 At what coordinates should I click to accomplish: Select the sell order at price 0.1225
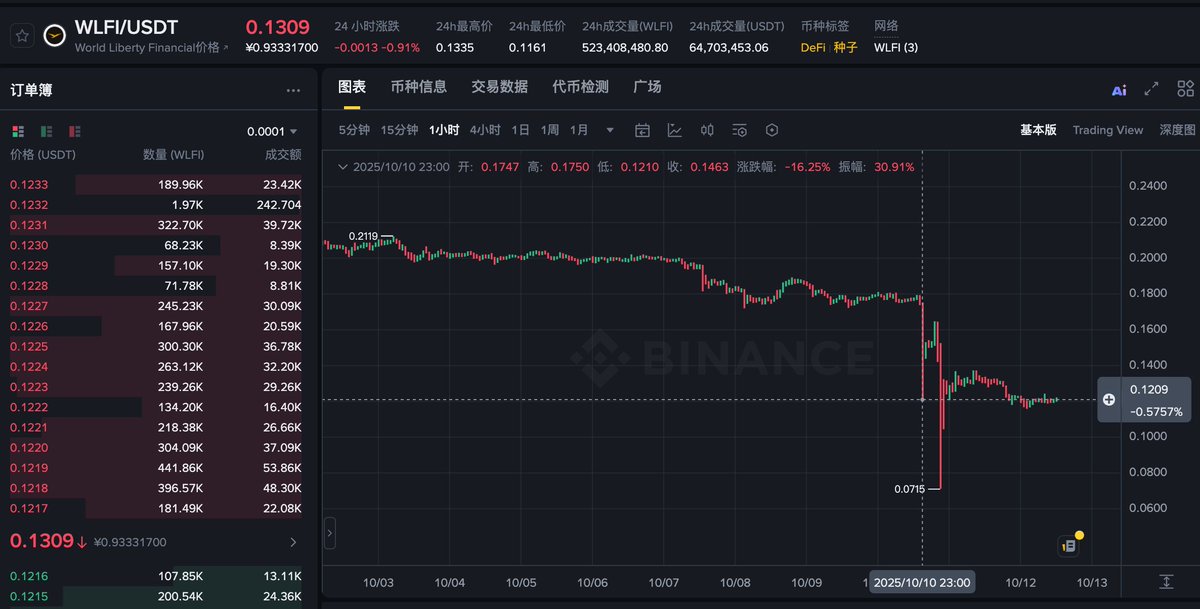coord(156,347)
